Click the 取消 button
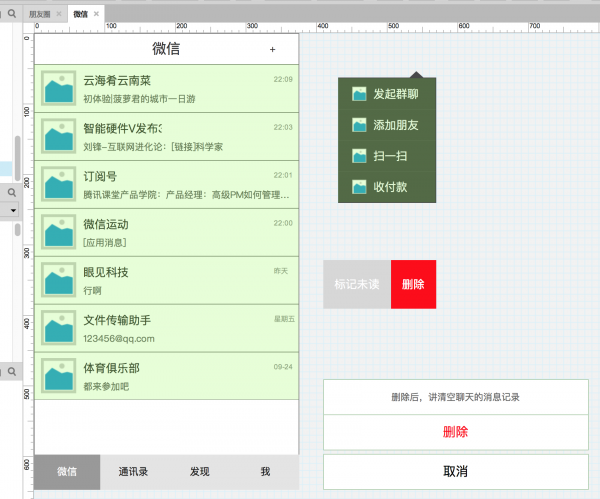Image resolution: width=600 pixels, height=499 pixels. point(456,472)
